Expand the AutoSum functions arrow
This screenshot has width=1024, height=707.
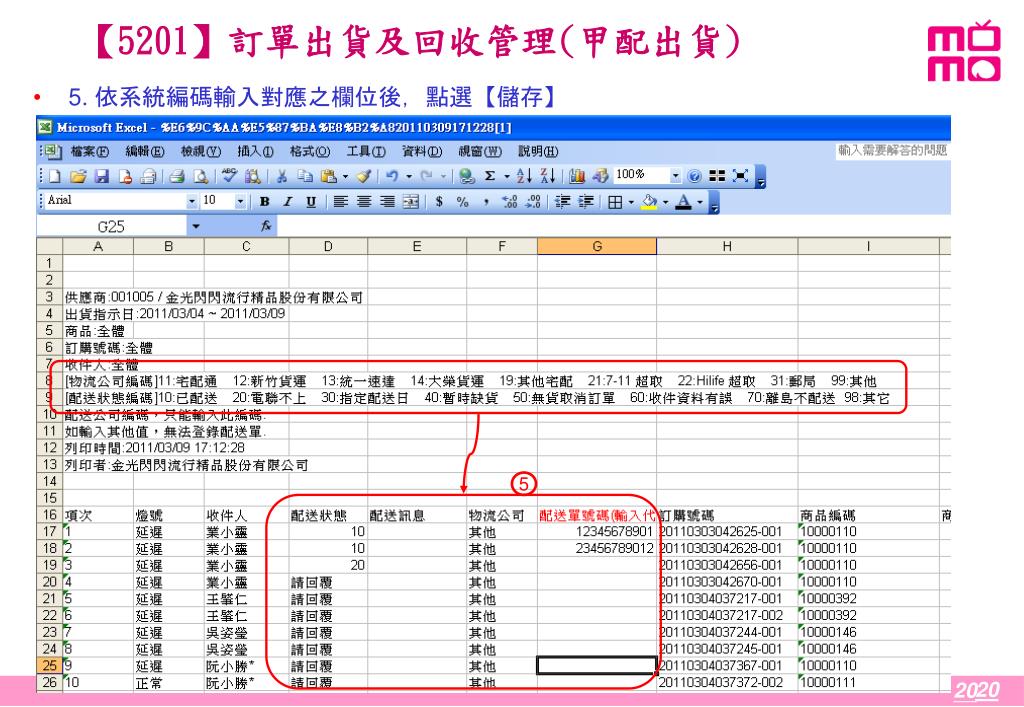click(506, 177)
